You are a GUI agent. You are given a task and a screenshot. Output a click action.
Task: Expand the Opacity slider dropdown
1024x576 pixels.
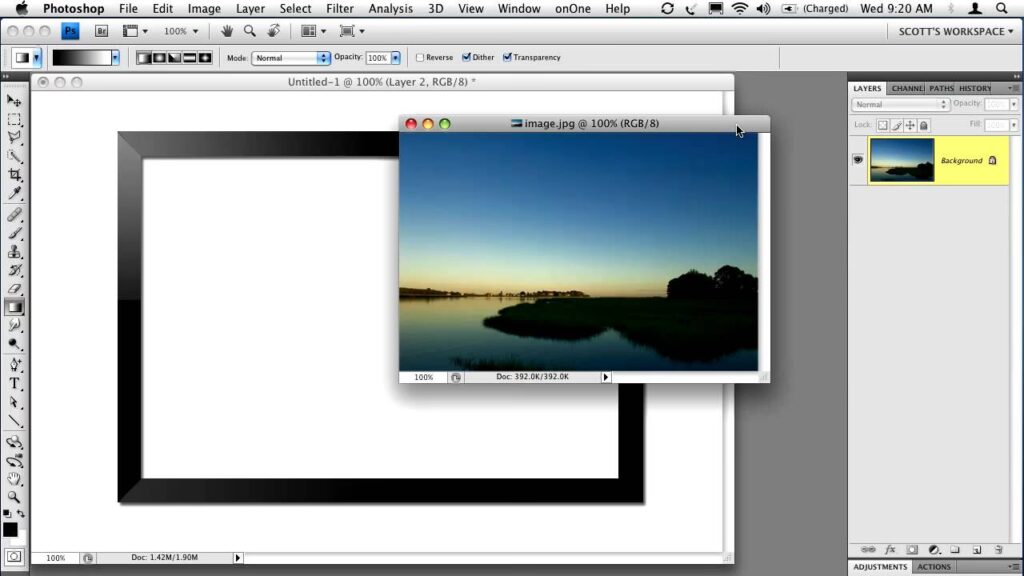coord(396,58)
